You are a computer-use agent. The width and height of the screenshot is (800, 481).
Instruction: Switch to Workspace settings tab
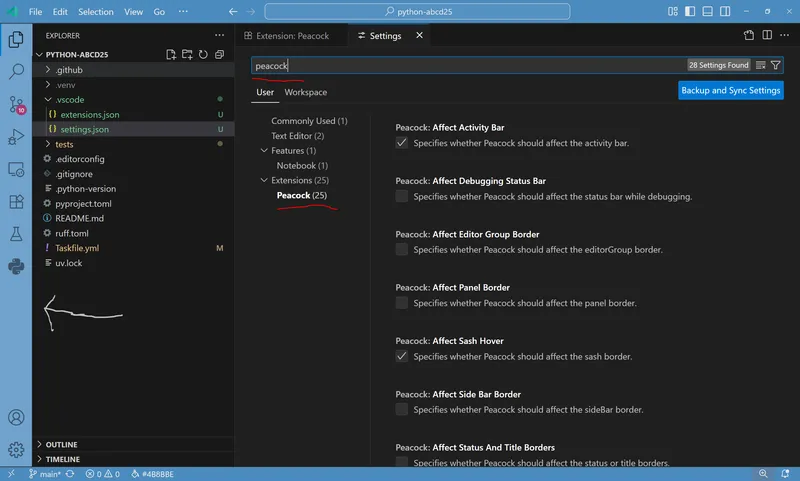[306, 92]
